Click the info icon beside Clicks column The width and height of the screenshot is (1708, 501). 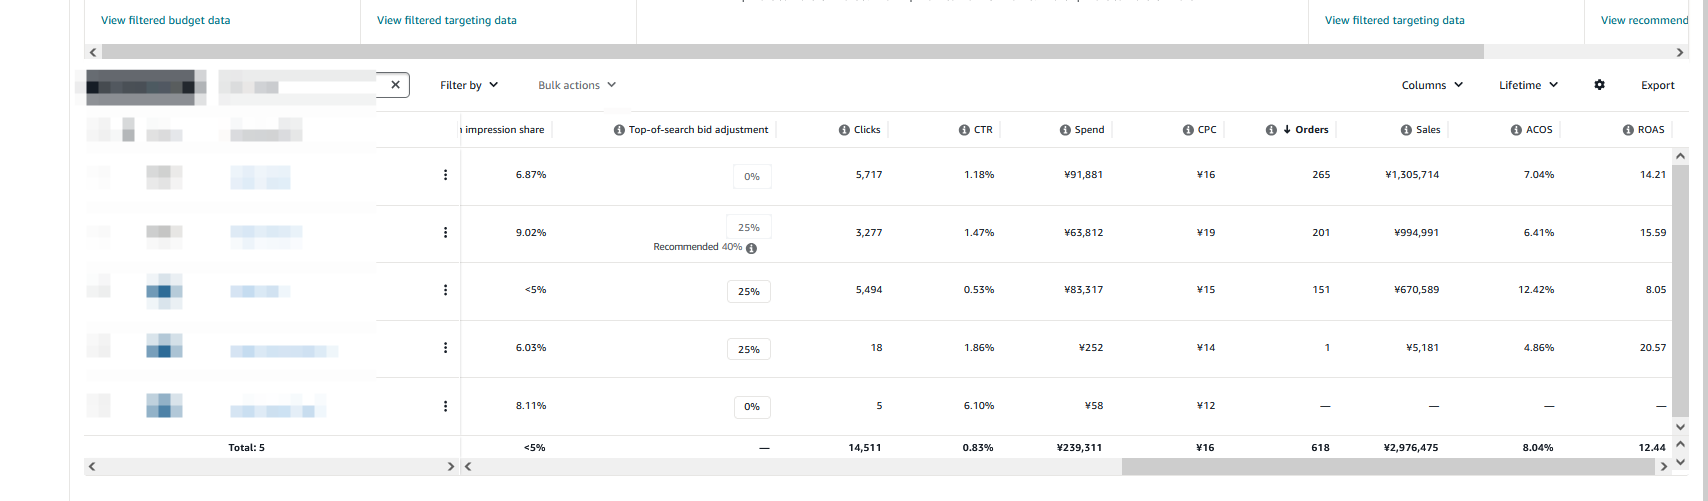(x=844, y=130)
